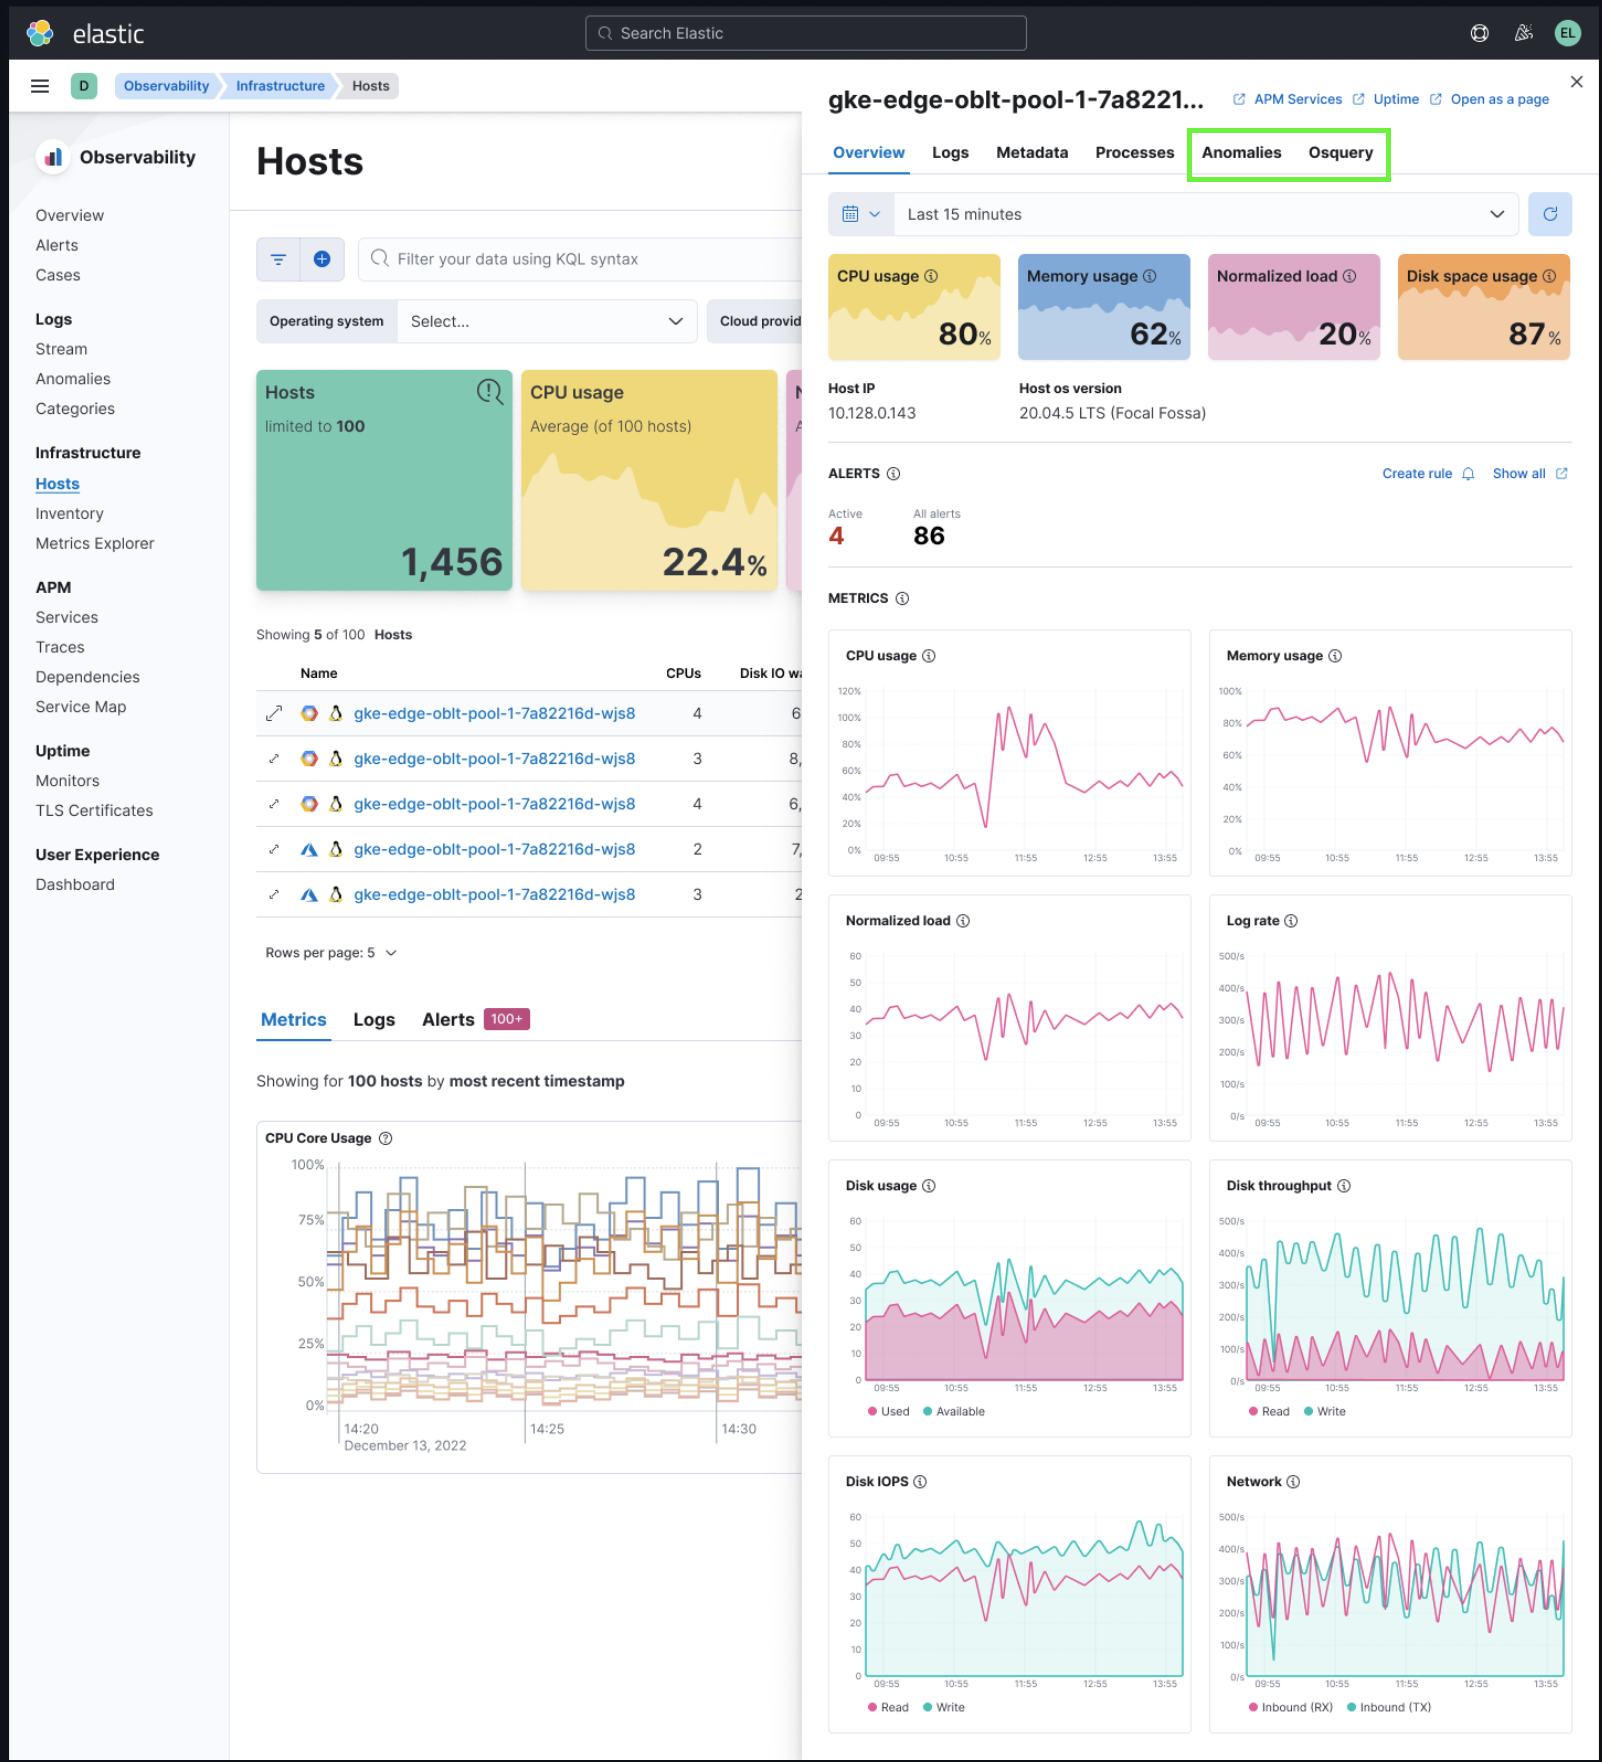Expand the Rows per page dropdown

(x=332, y=952)
